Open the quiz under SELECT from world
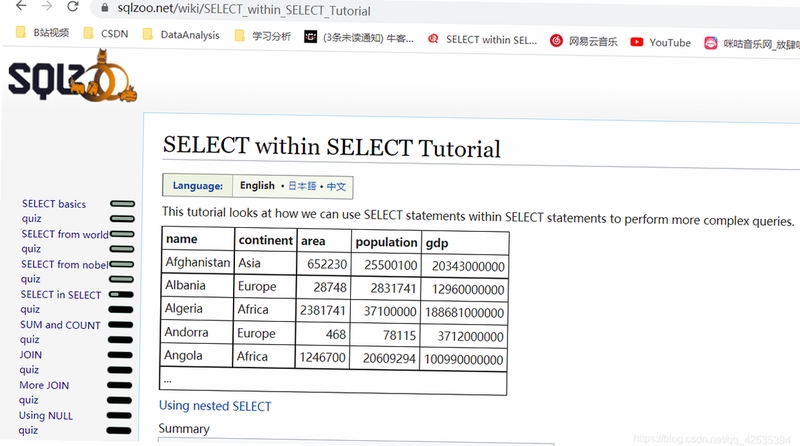 click(x=31, y=249)
